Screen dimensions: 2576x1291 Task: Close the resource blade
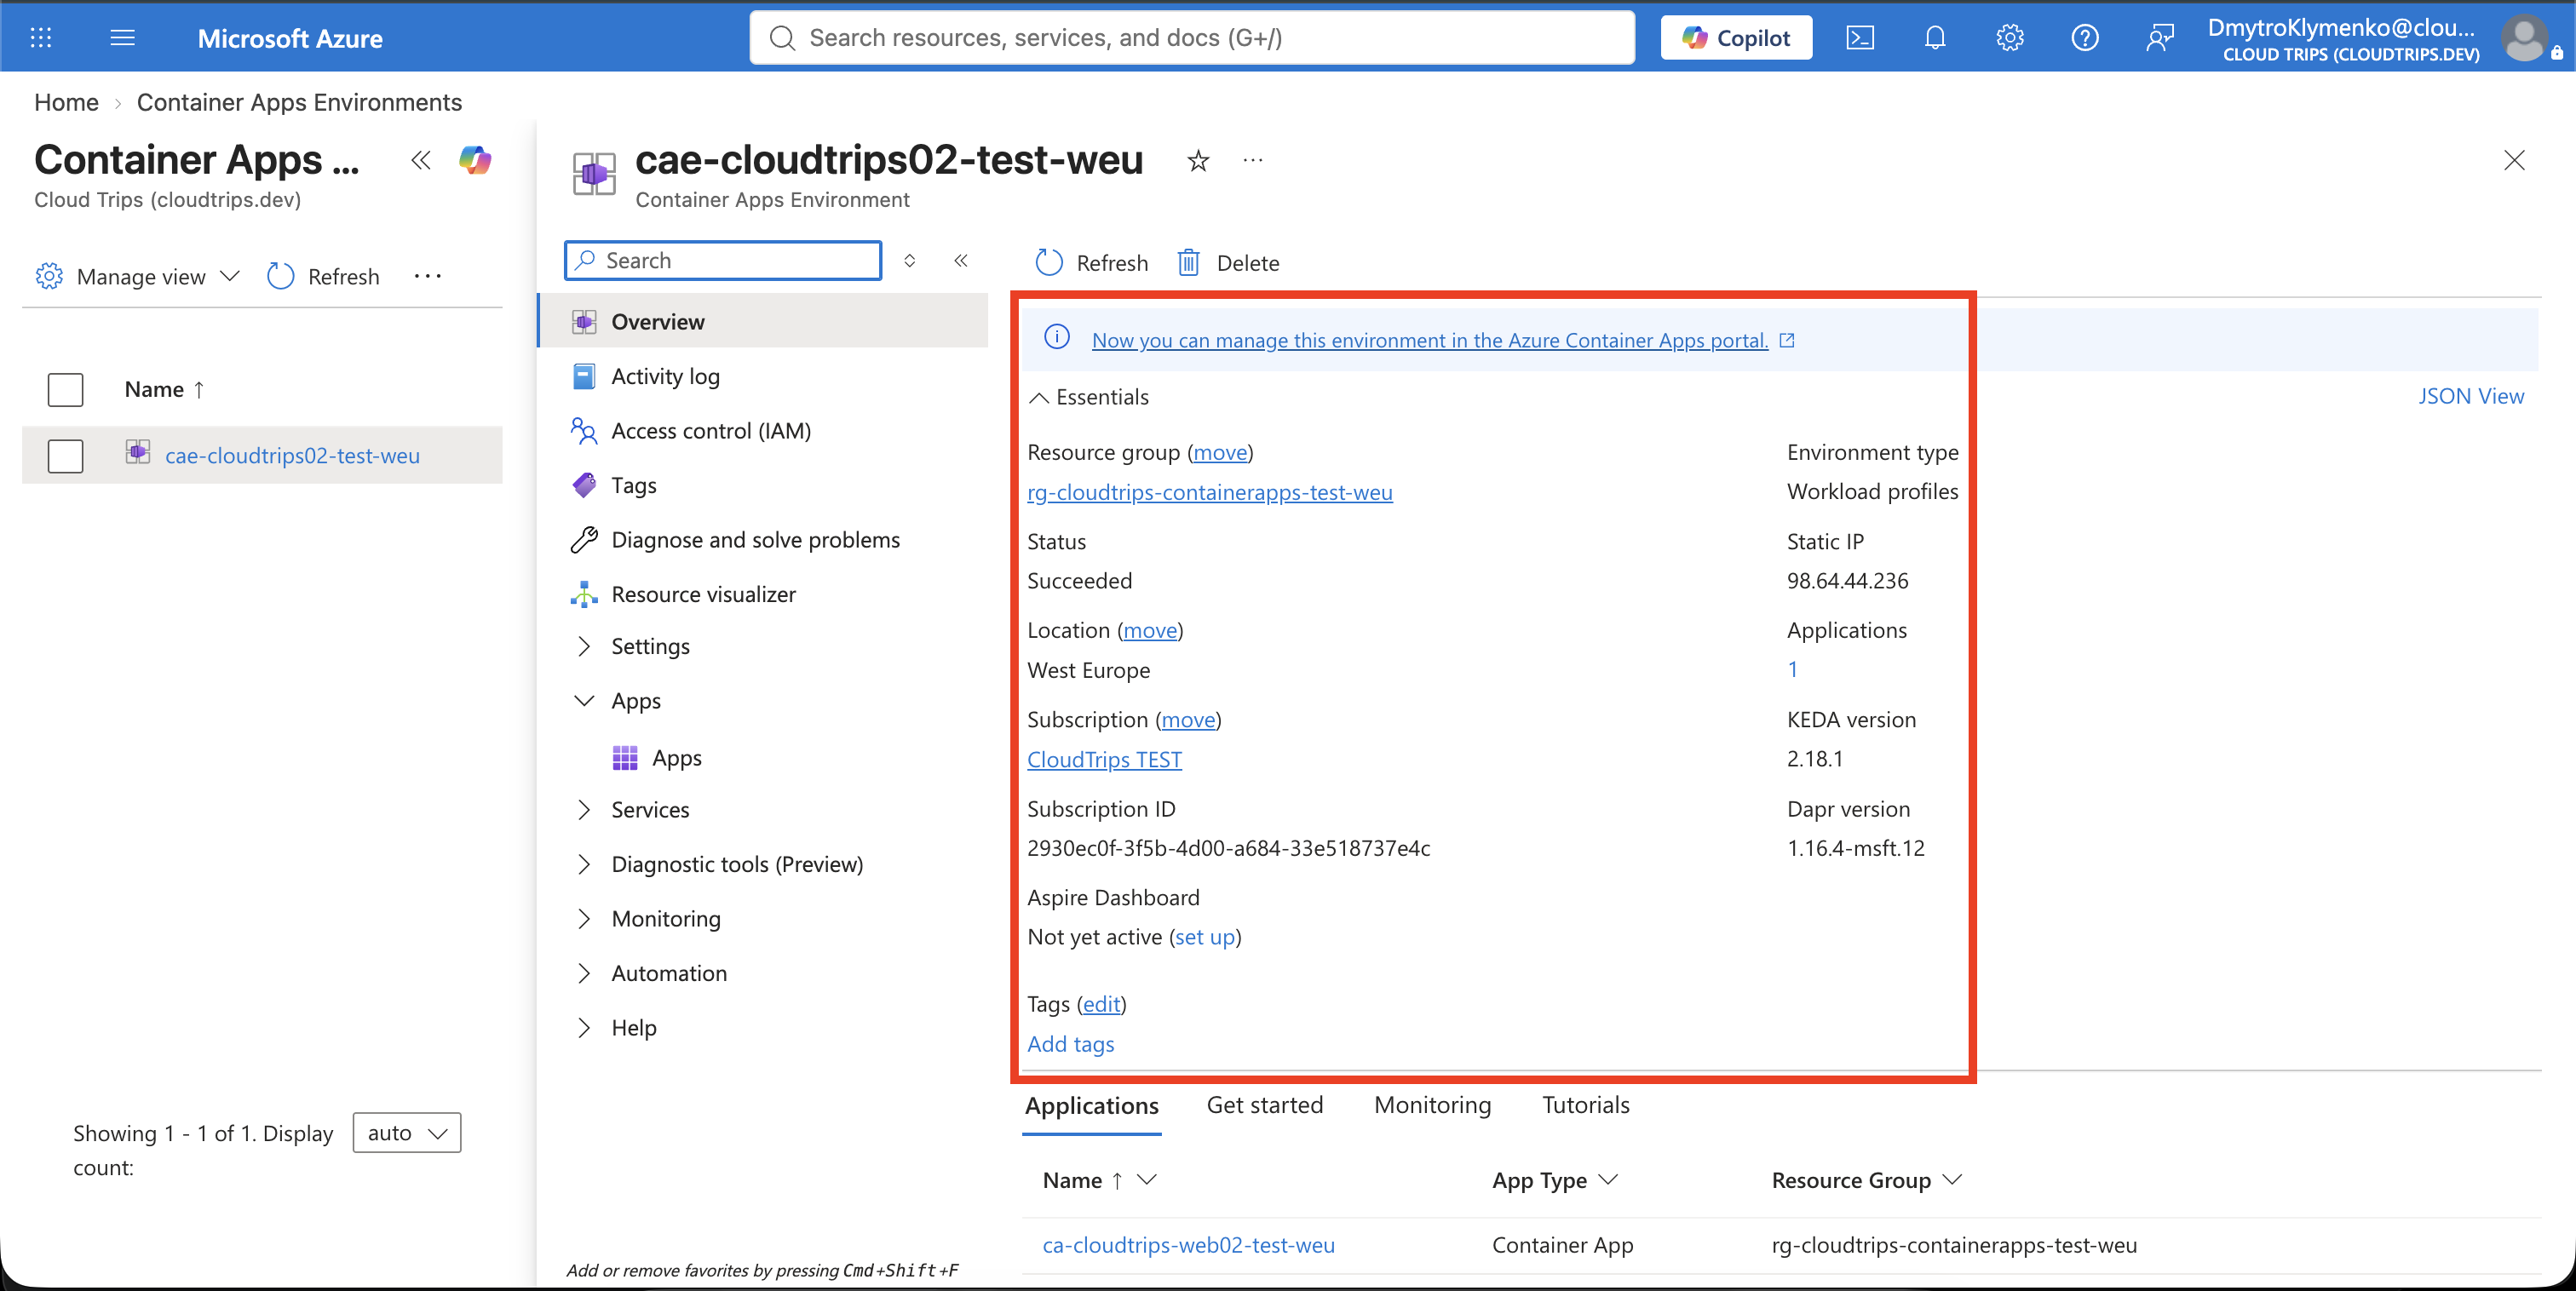click(2514, 160)
